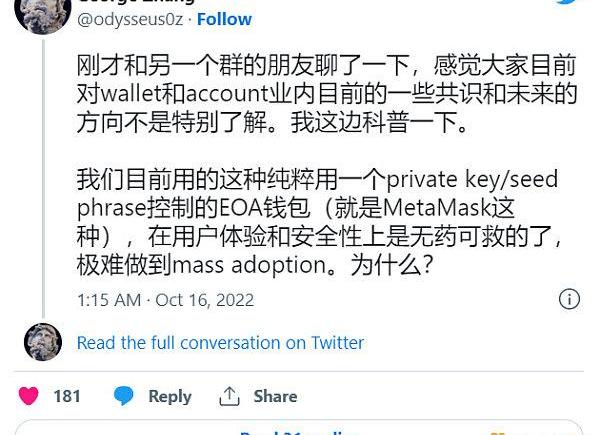Open the @odysseus0z handle profile
The image size is (600, 435).
tap(130, 20)
